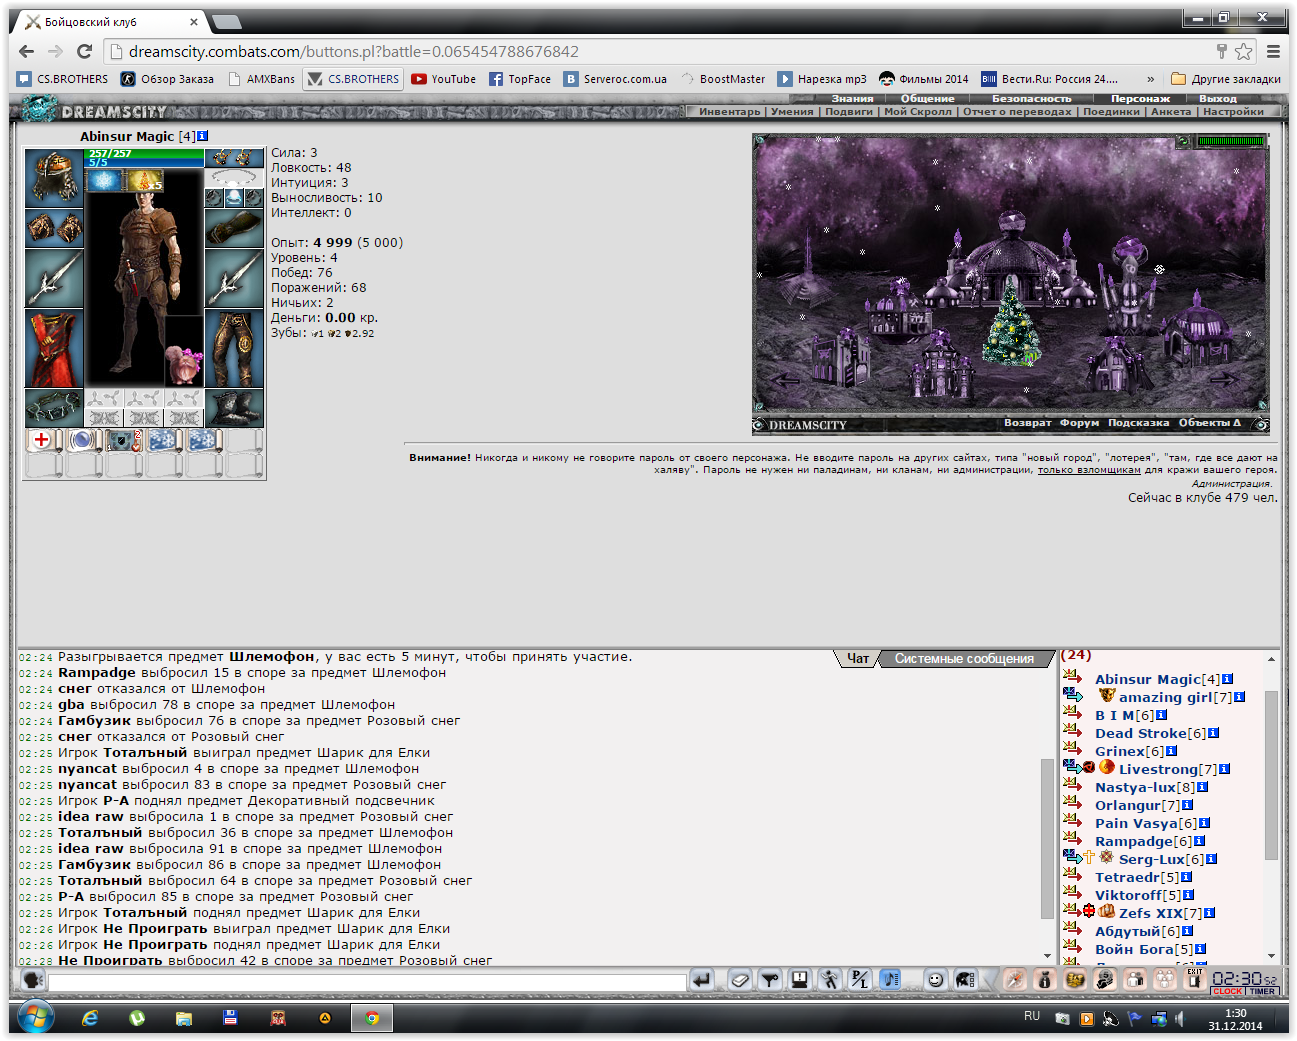Click the Подсказка link under the map
The image size is (1297, 1041).
tap(1138, 423)
